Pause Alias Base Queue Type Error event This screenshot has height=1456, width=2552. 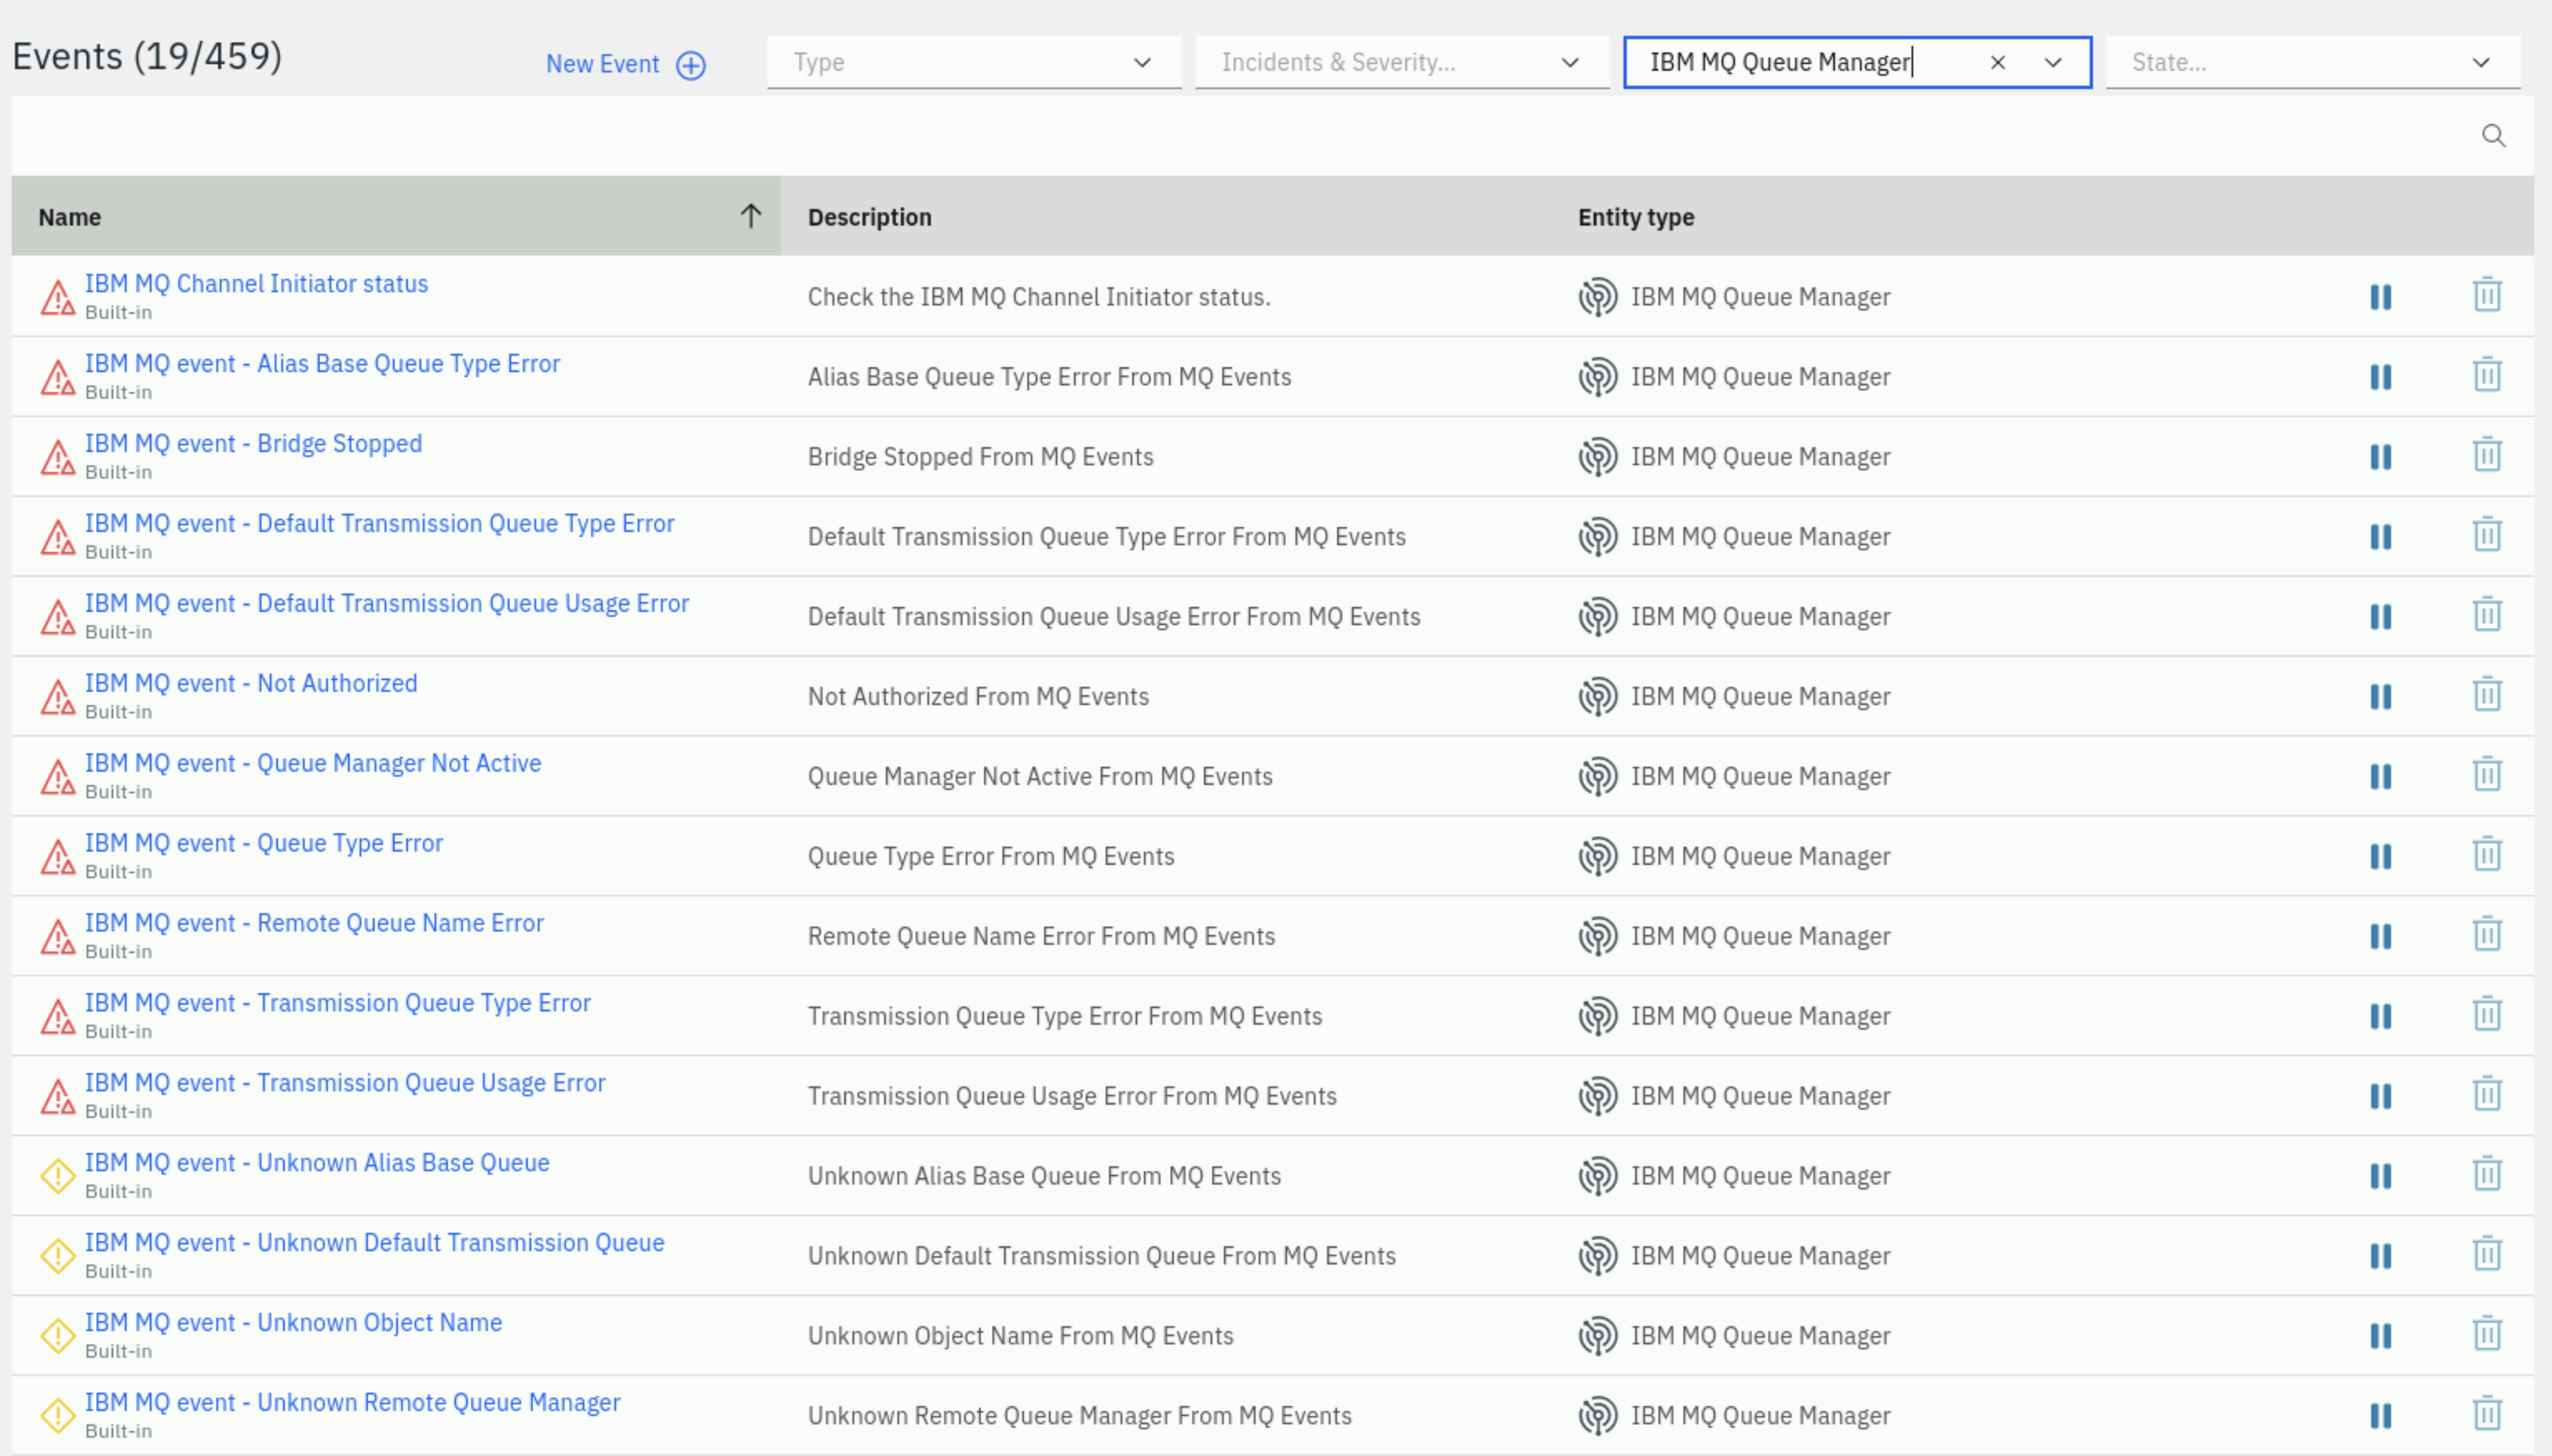tap(2381, 377)
